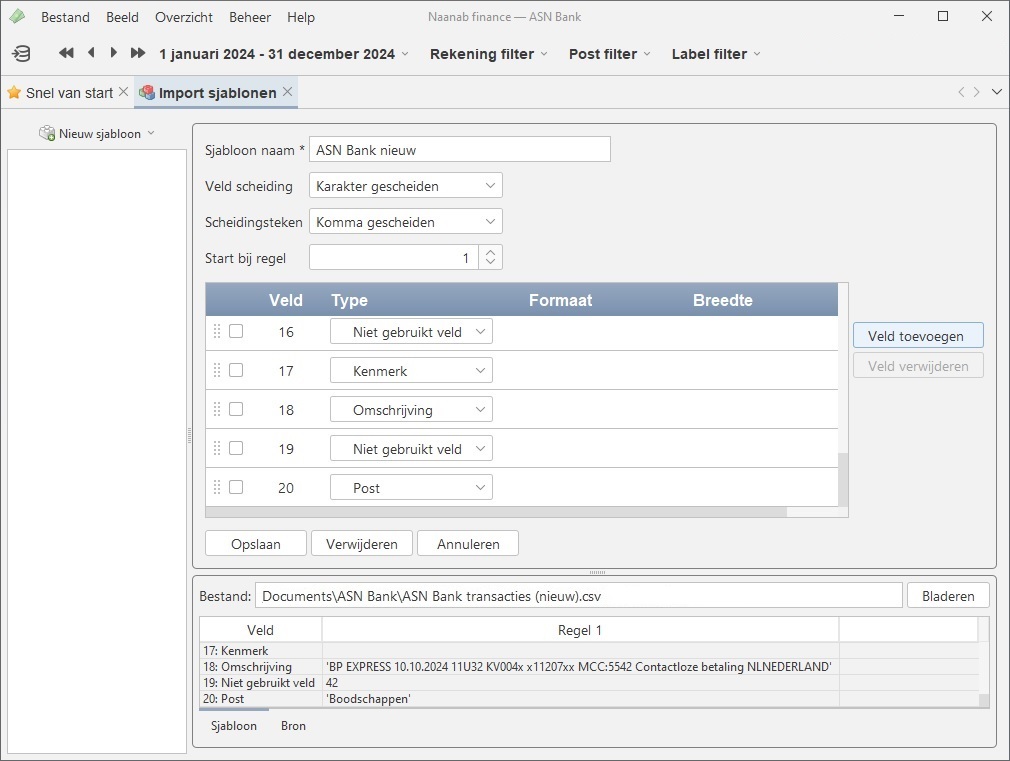Open the Veld scheiding dropdown

point(405,186)
